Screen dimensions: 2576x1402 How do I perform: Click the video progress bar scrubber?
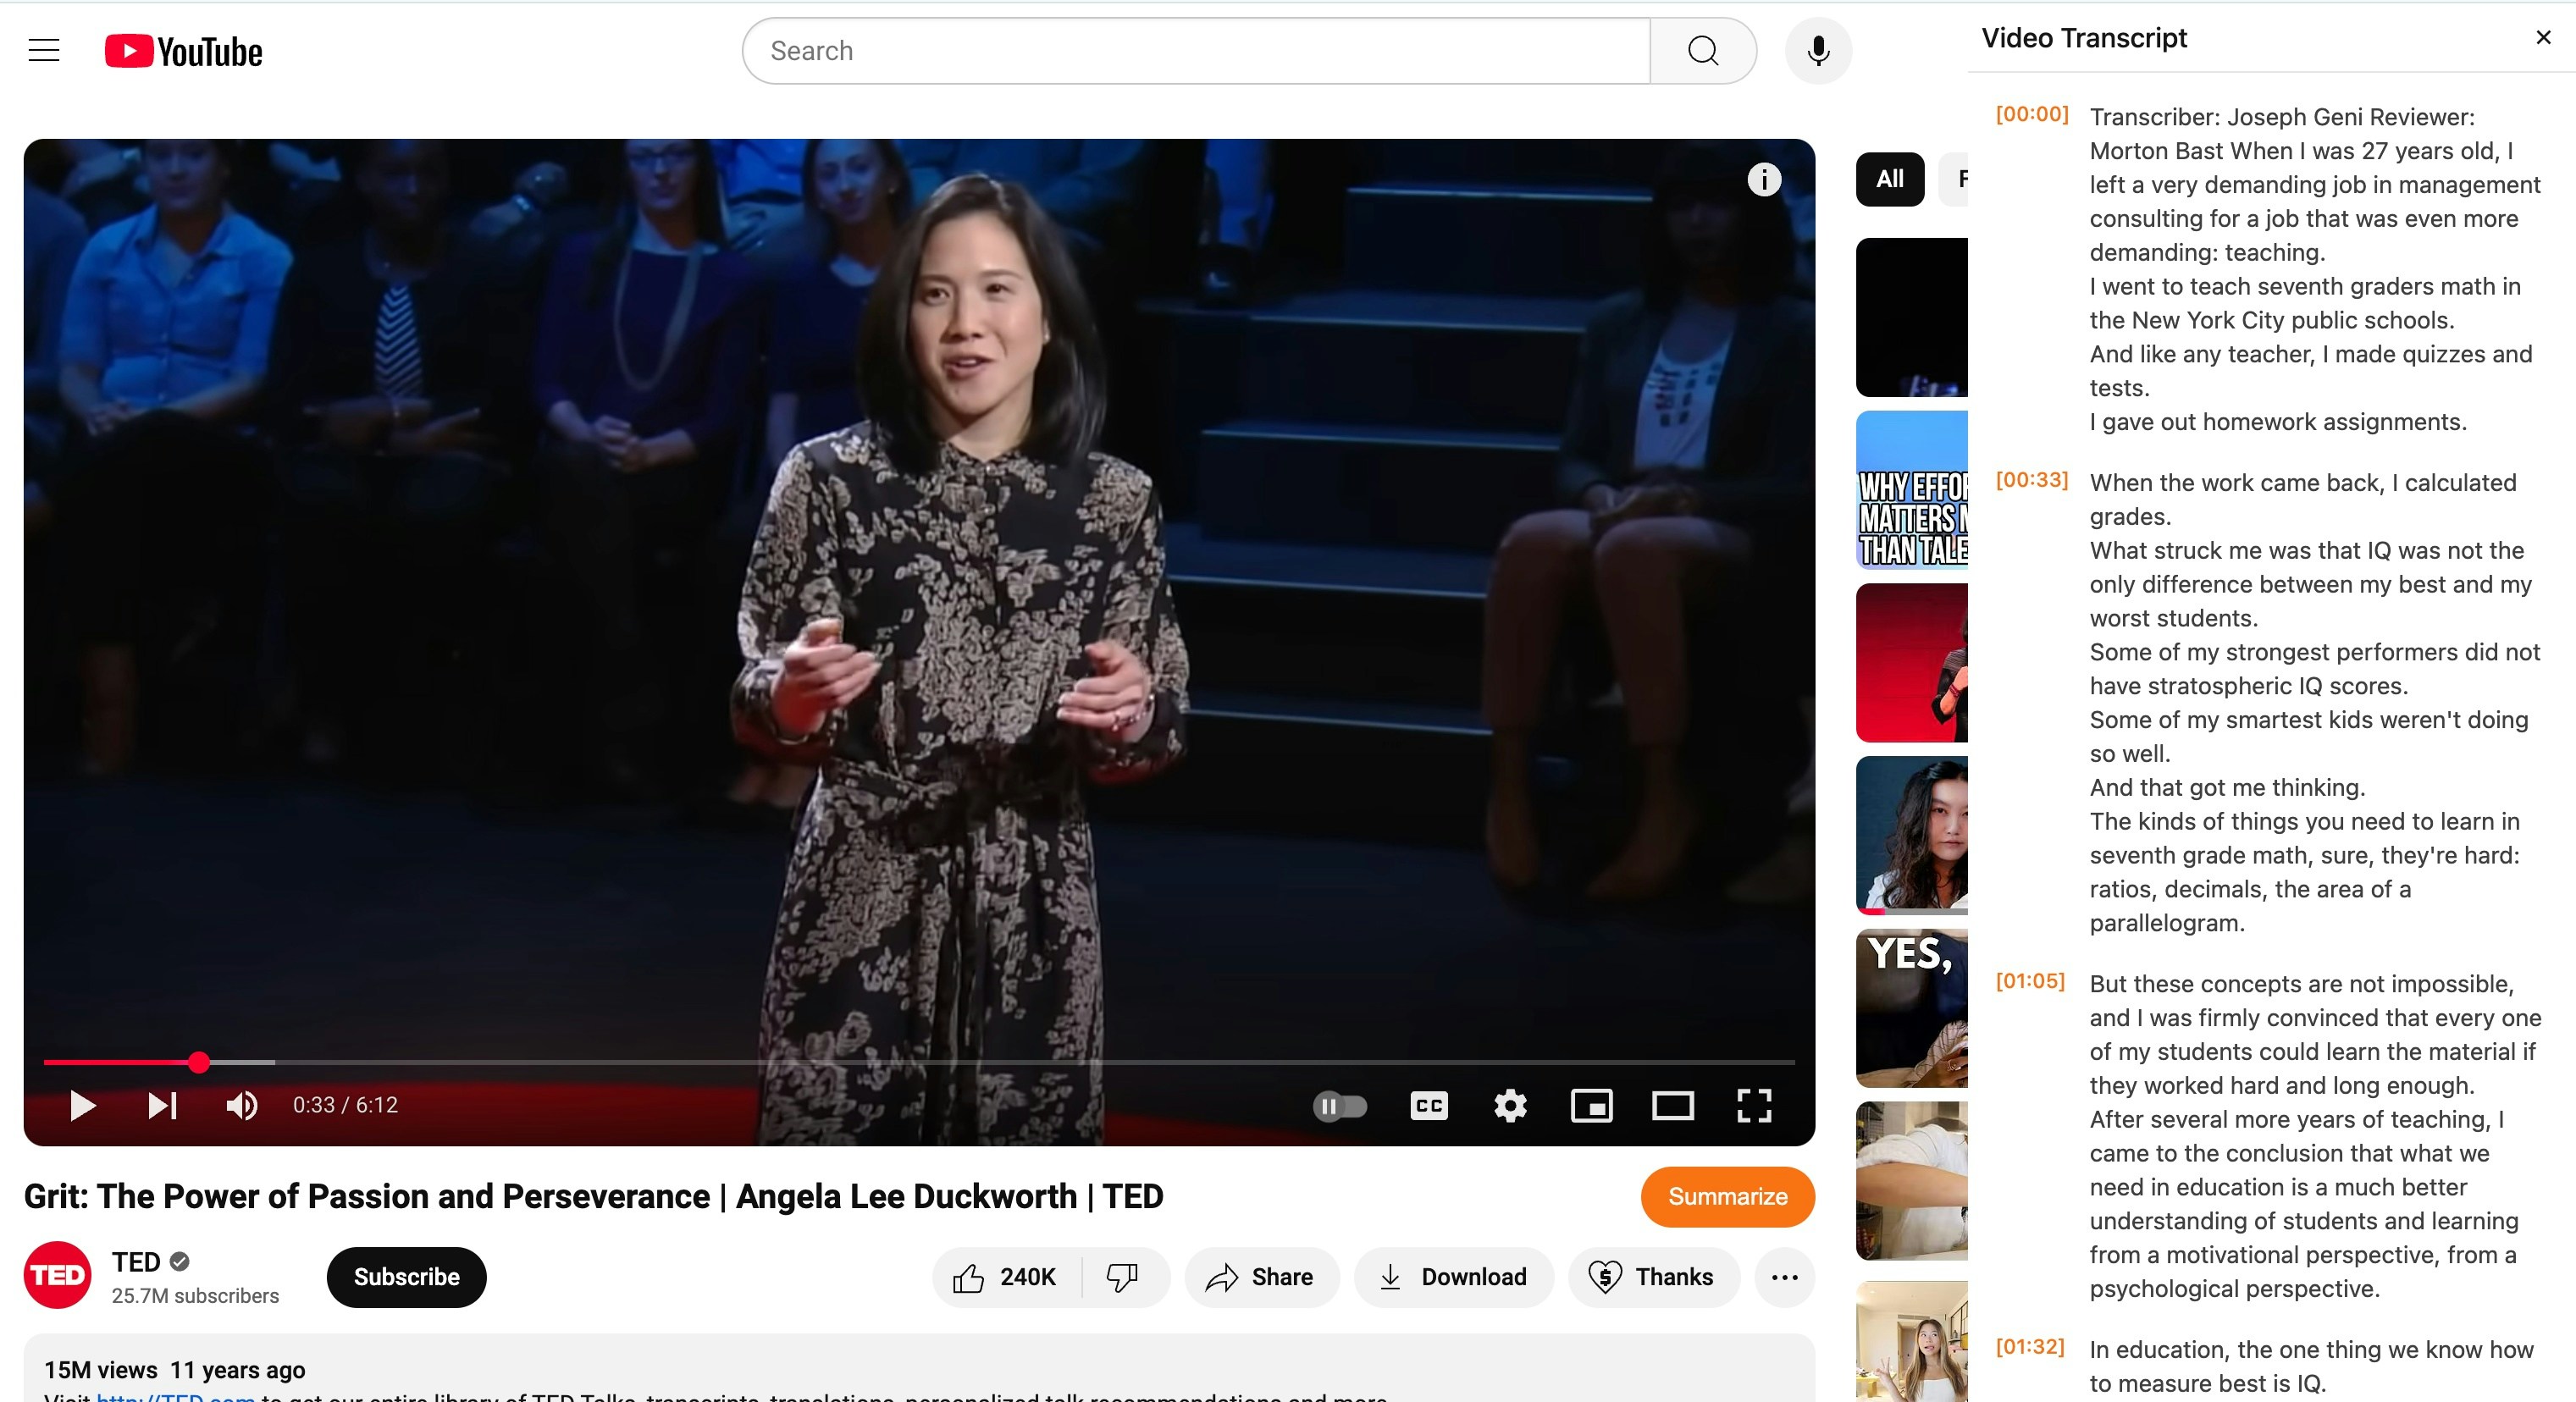pyautogui.click(x=199, y=1062)
